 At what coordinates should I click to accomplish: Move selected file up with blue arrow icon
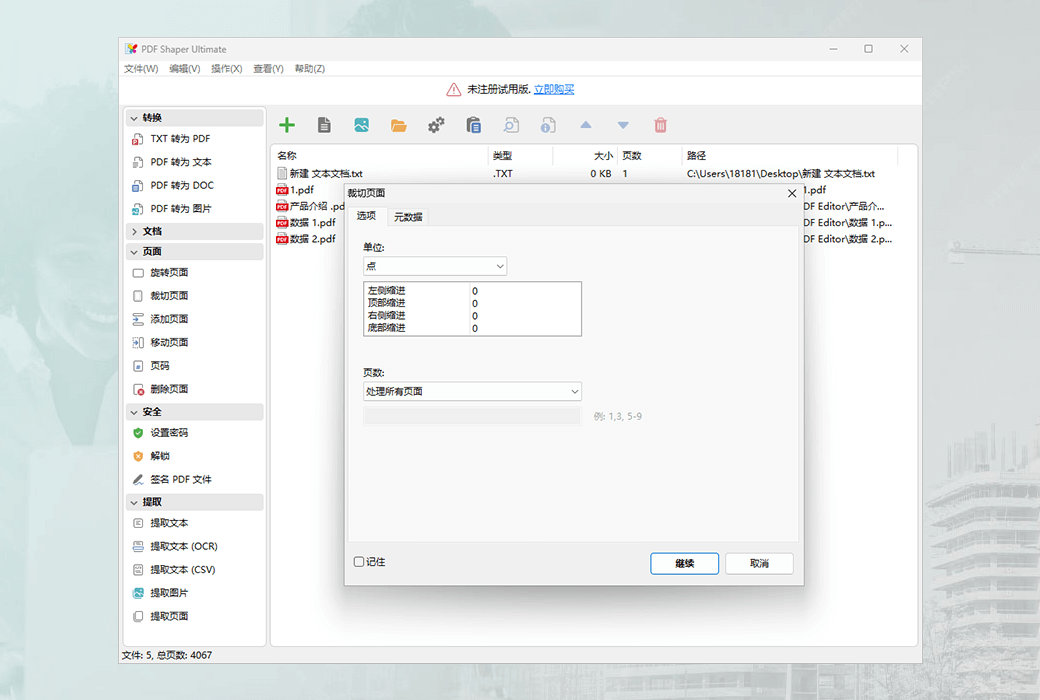tap(585, 124)
